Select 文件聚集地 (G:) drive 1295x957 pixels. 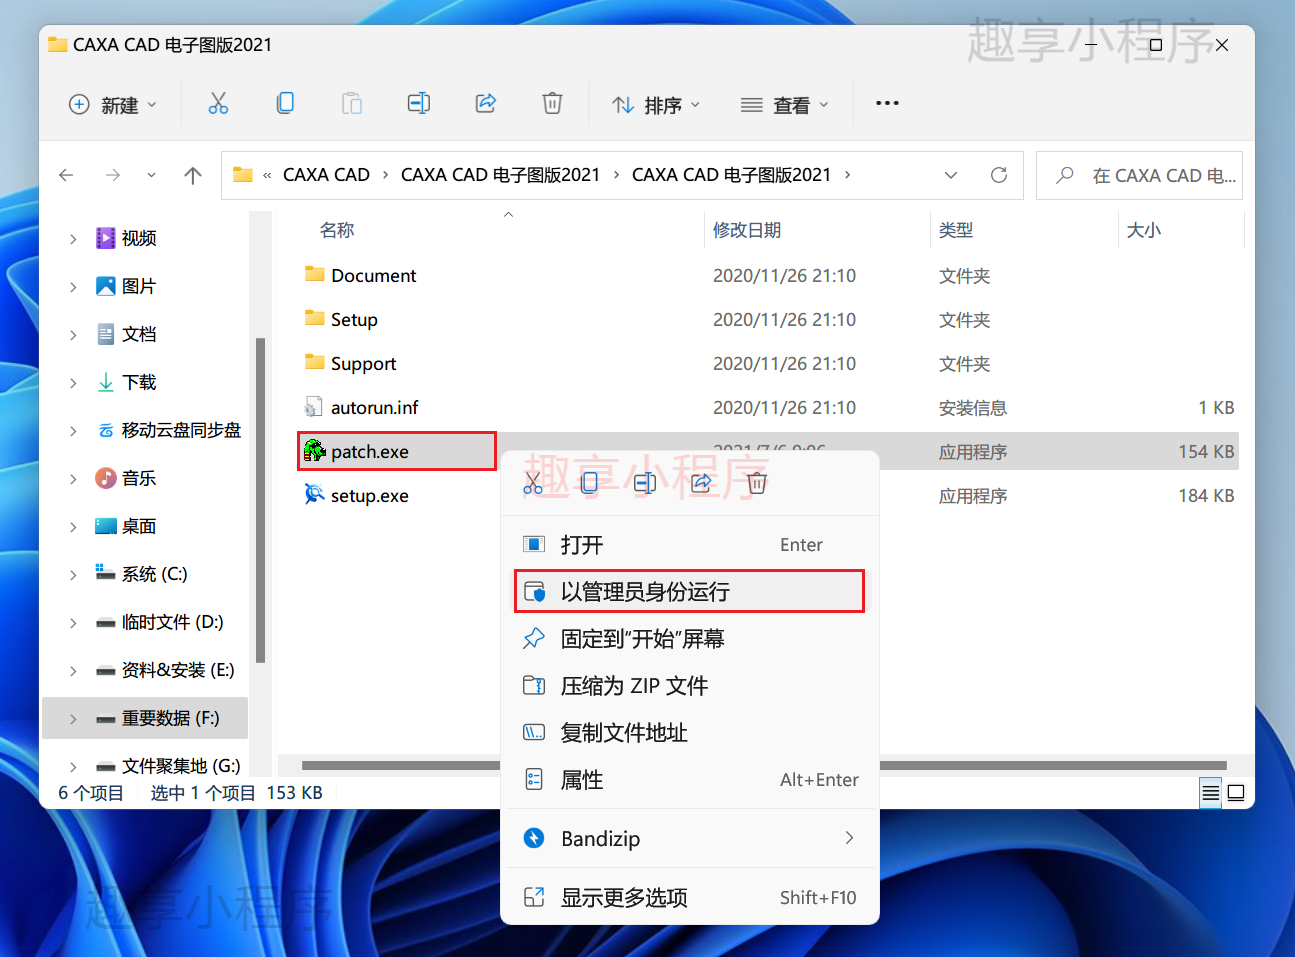click(x=168, y=767)
